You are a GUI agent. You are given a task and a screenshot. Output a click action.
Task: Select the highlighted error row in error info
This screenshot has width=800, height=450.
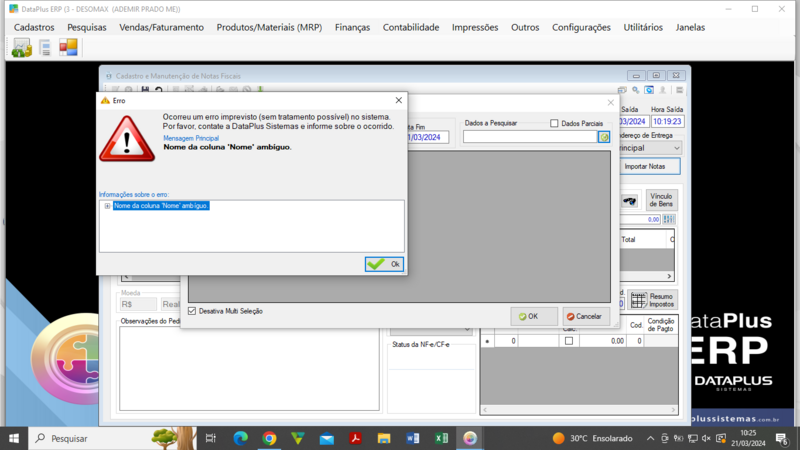(x=161, y=206)
